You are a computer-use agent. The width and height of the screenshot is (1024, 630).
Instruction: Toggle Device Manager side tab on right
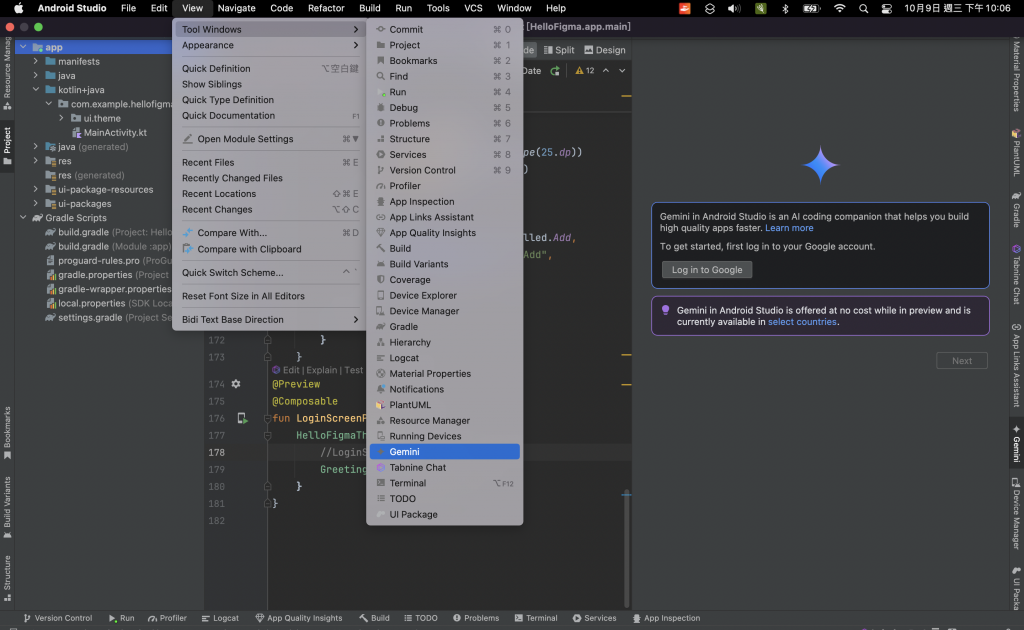pos(1016,514)
